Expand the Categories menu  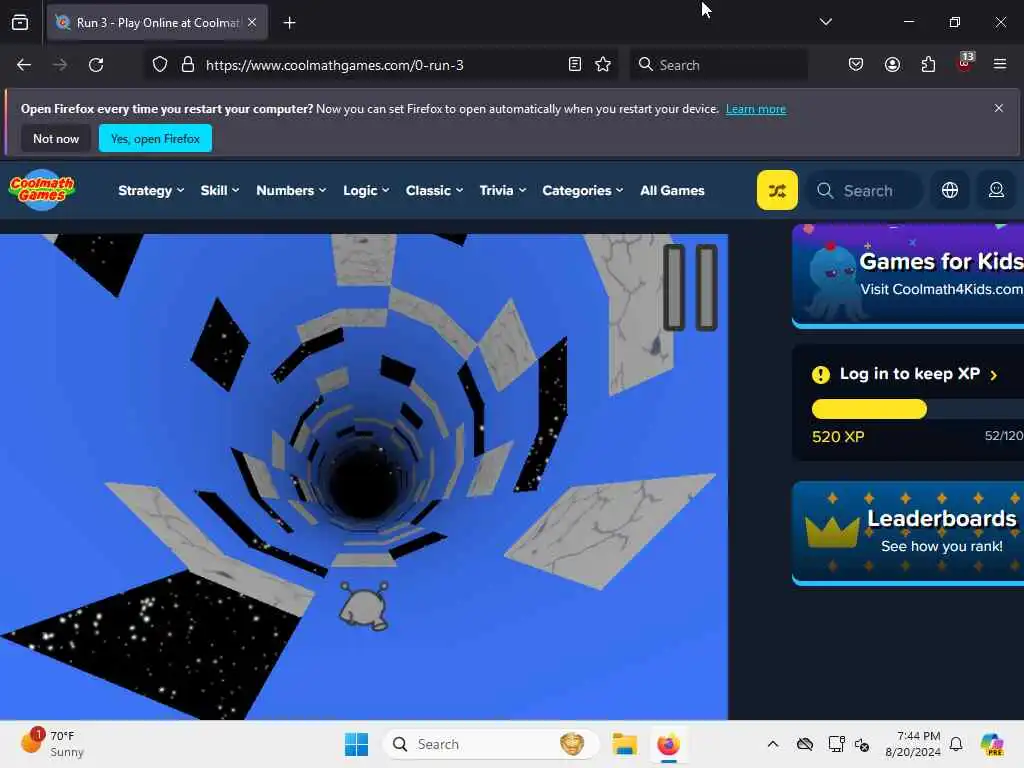click(x=583, y=190)
